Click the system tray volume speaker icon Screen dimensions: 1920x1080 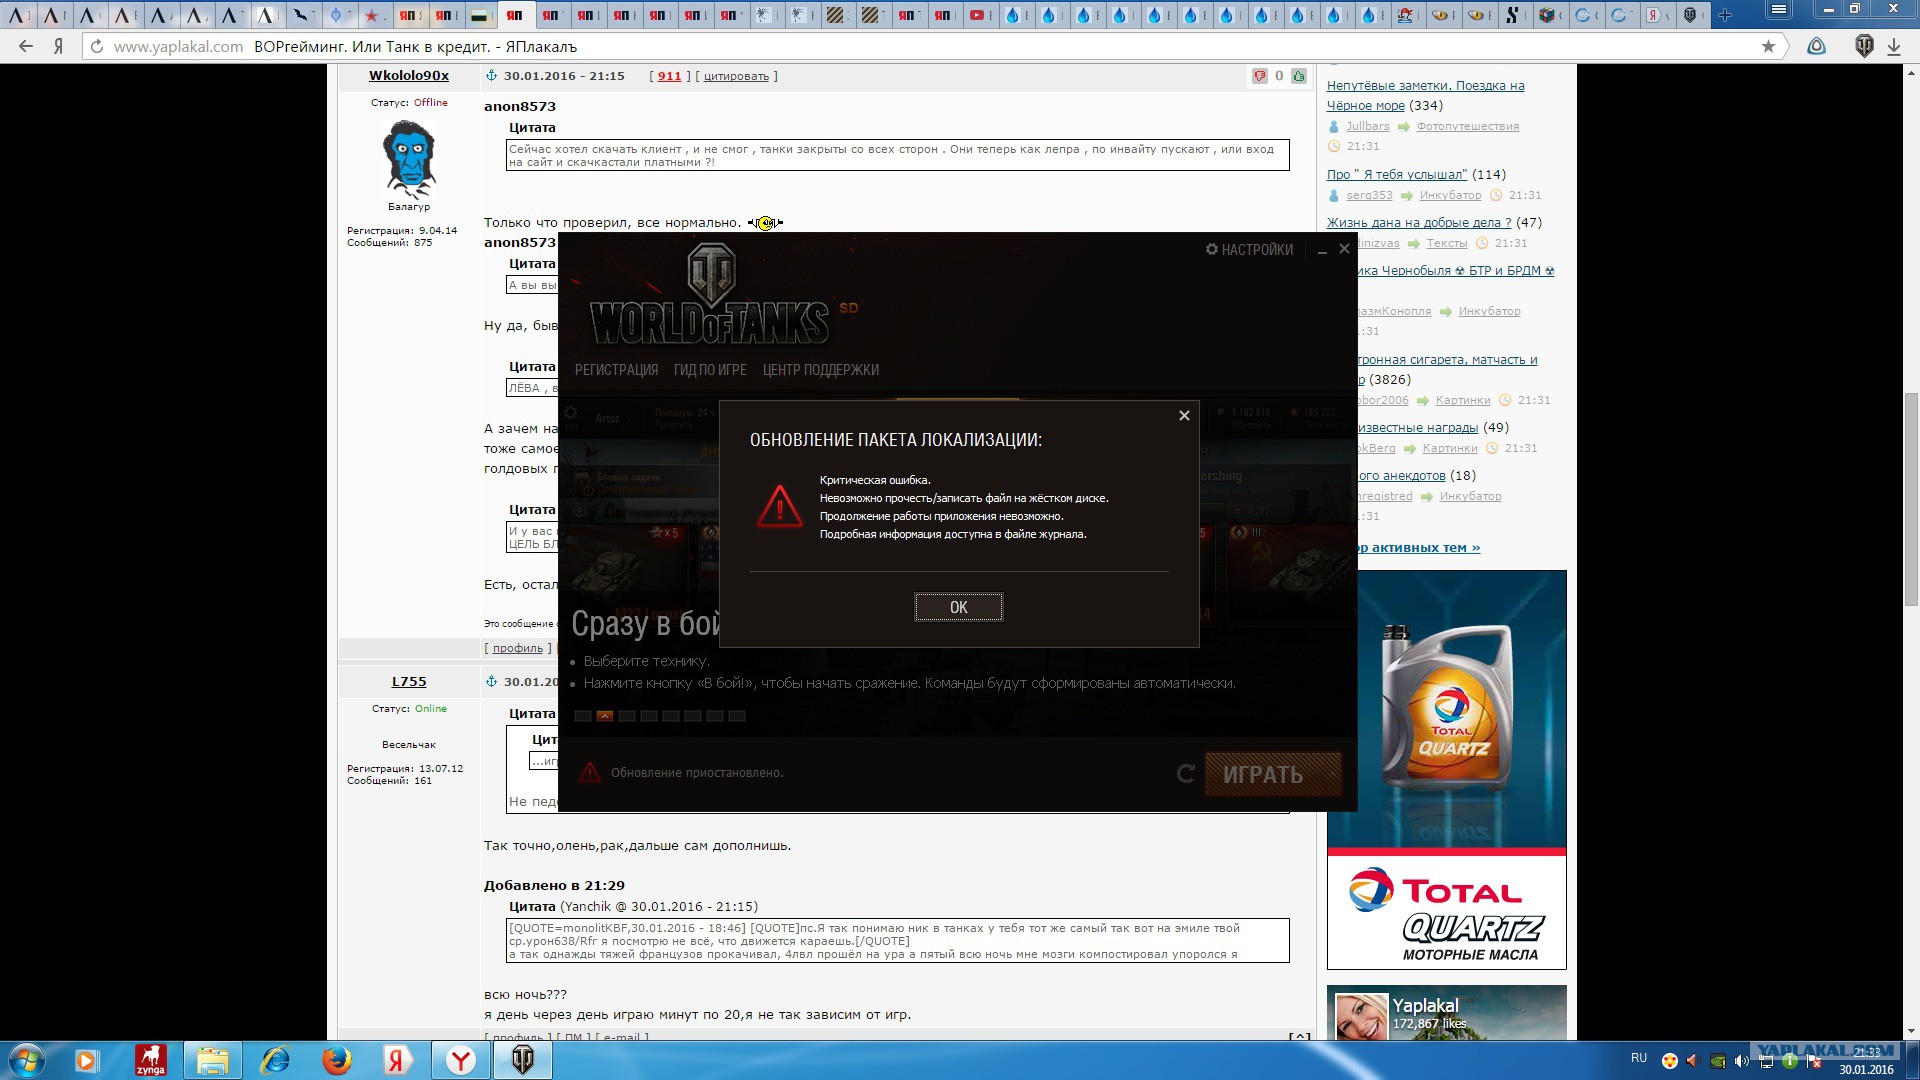tap(1741, 1061)
